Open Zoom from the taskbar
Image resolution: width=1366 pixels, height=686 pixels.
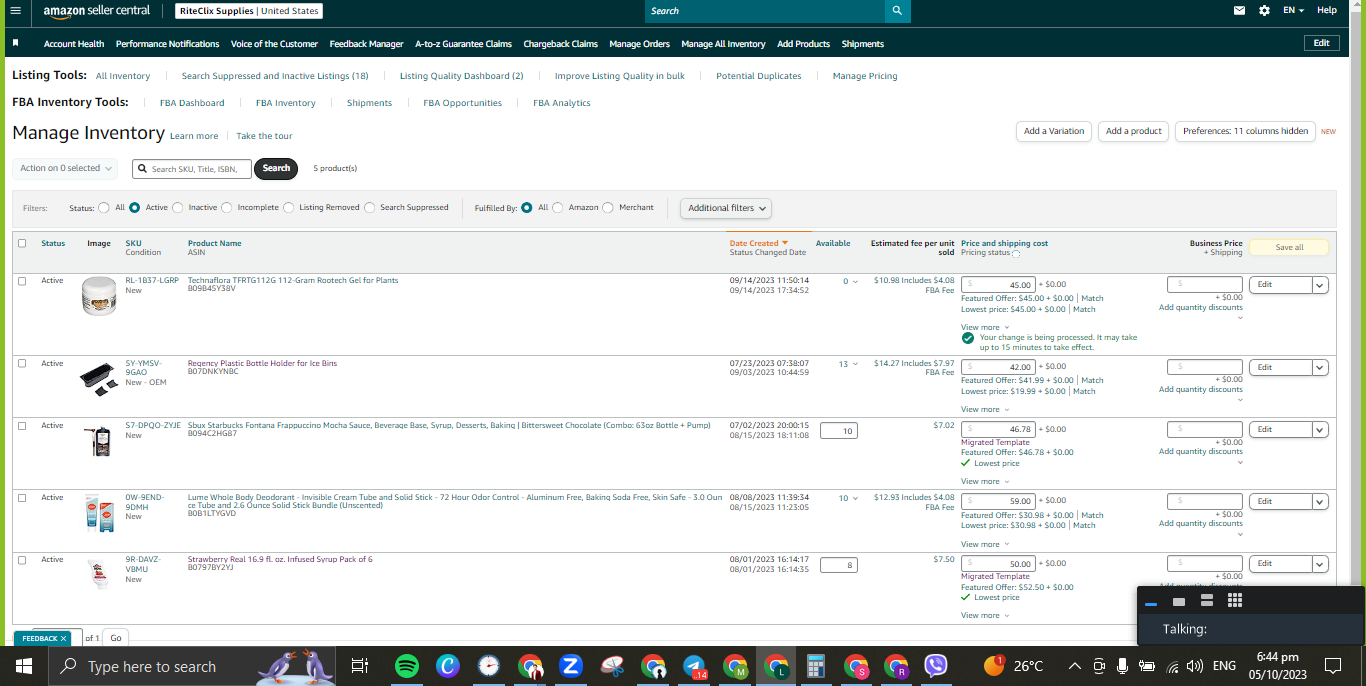point(571,666)
